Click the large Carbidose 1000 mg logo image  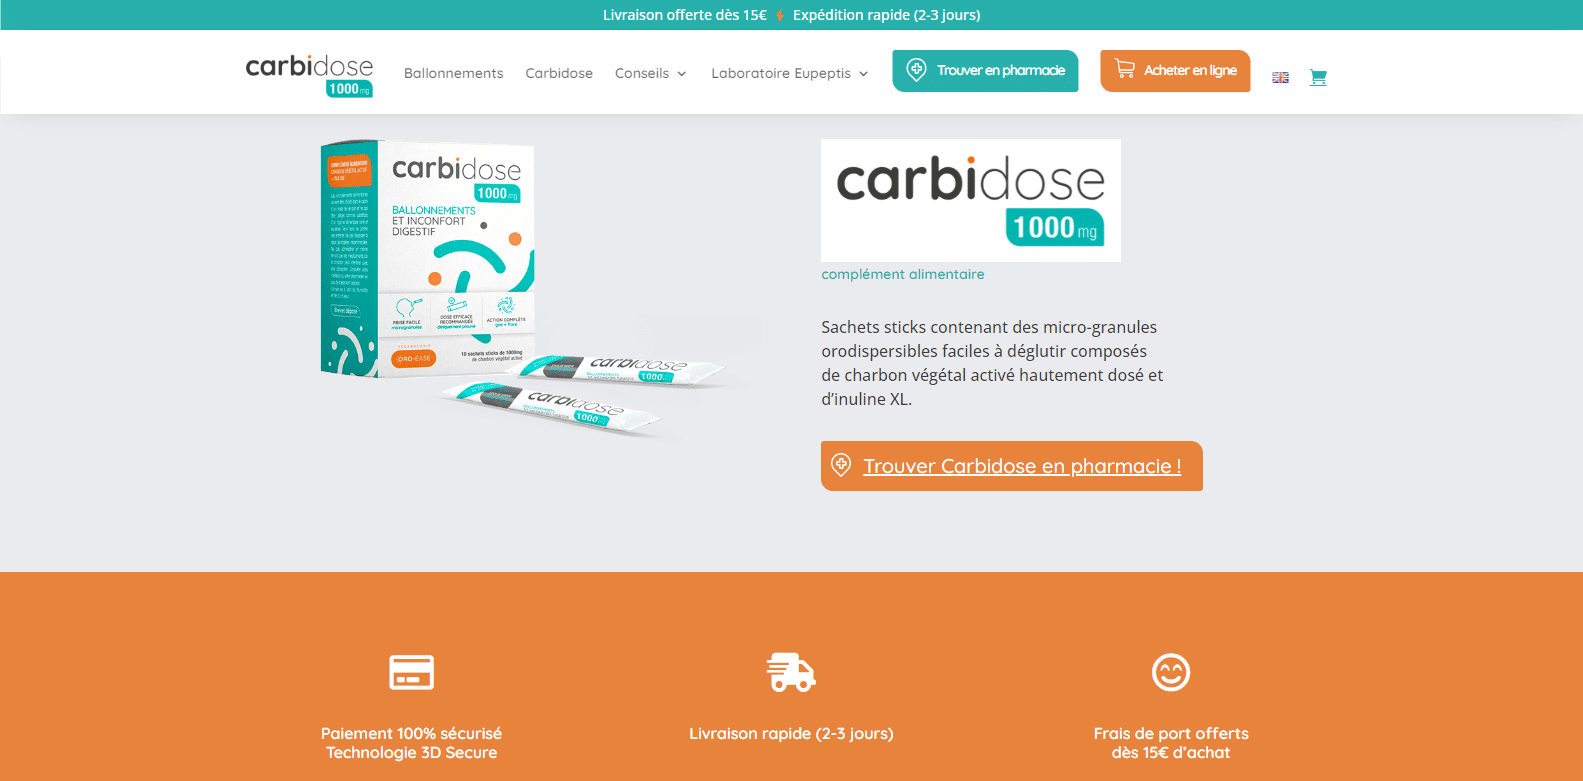tap(970, 200)
